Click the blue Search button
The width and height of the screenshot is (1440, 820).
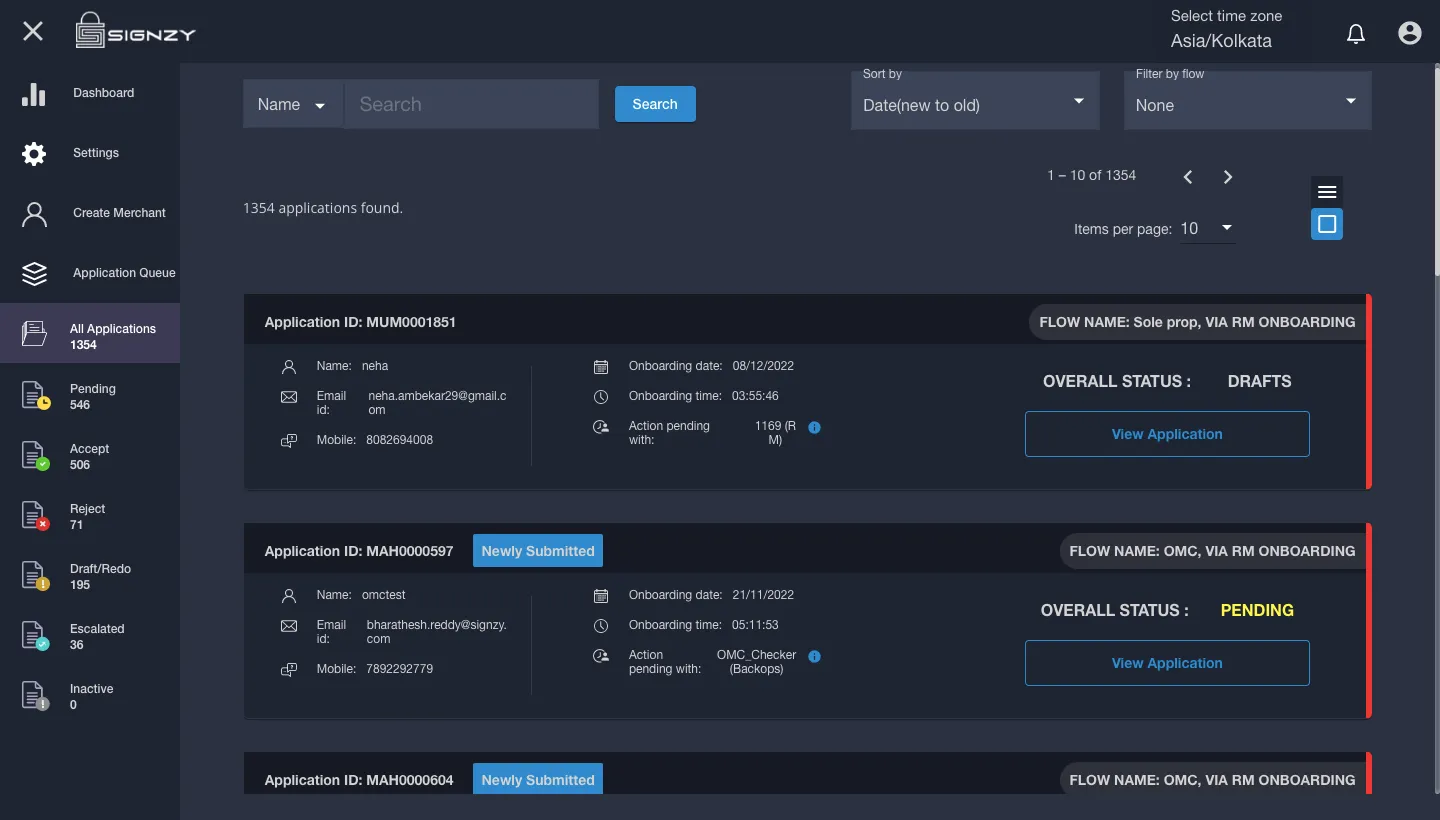coord(655,104)
